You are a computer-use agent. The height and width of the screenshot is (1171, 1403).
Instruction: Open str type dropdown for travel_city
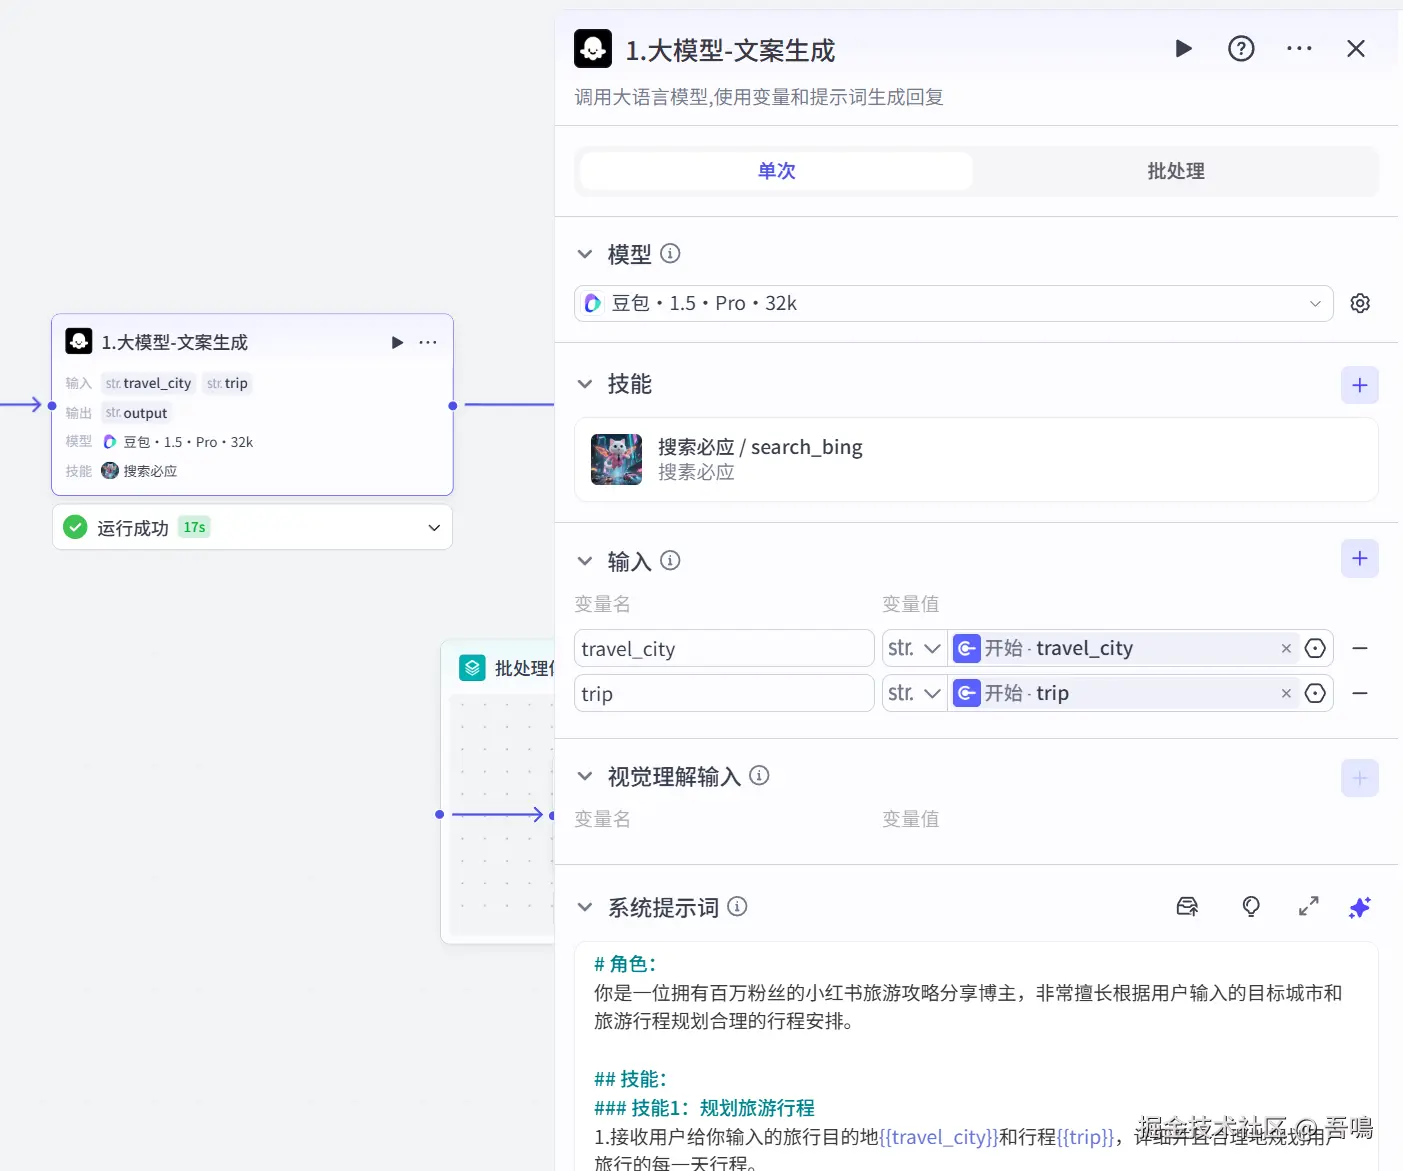(x=914, y=648)
